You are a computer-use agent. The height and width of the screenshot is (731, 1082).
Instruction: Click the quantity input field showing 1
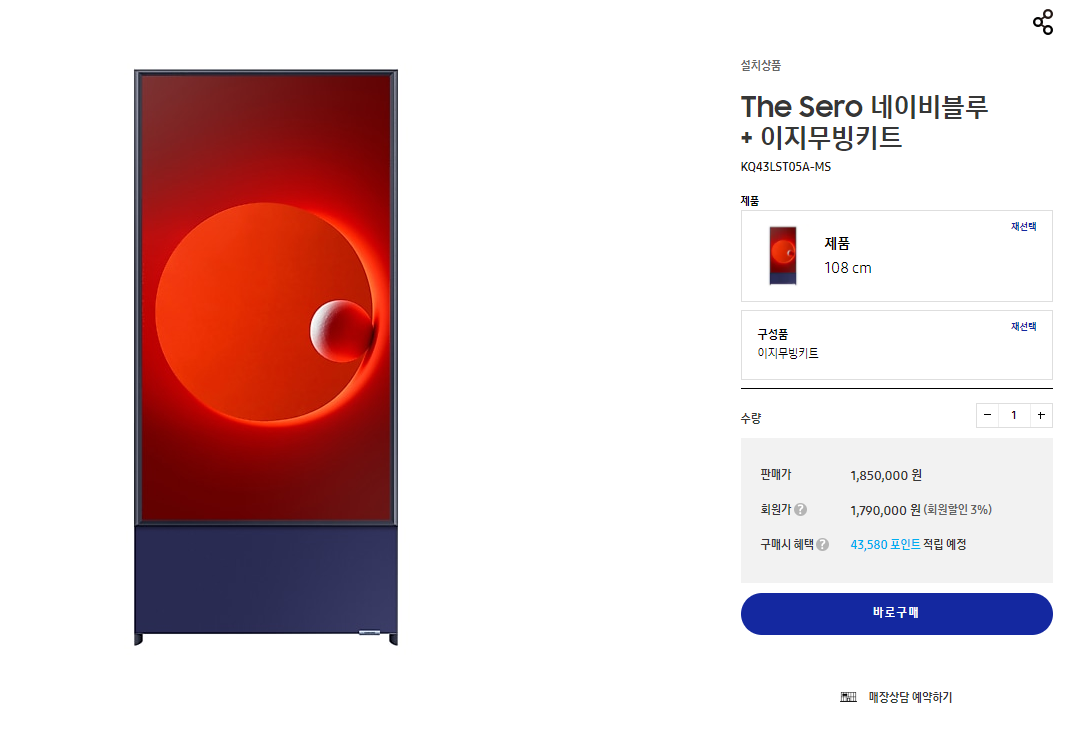1014,415
